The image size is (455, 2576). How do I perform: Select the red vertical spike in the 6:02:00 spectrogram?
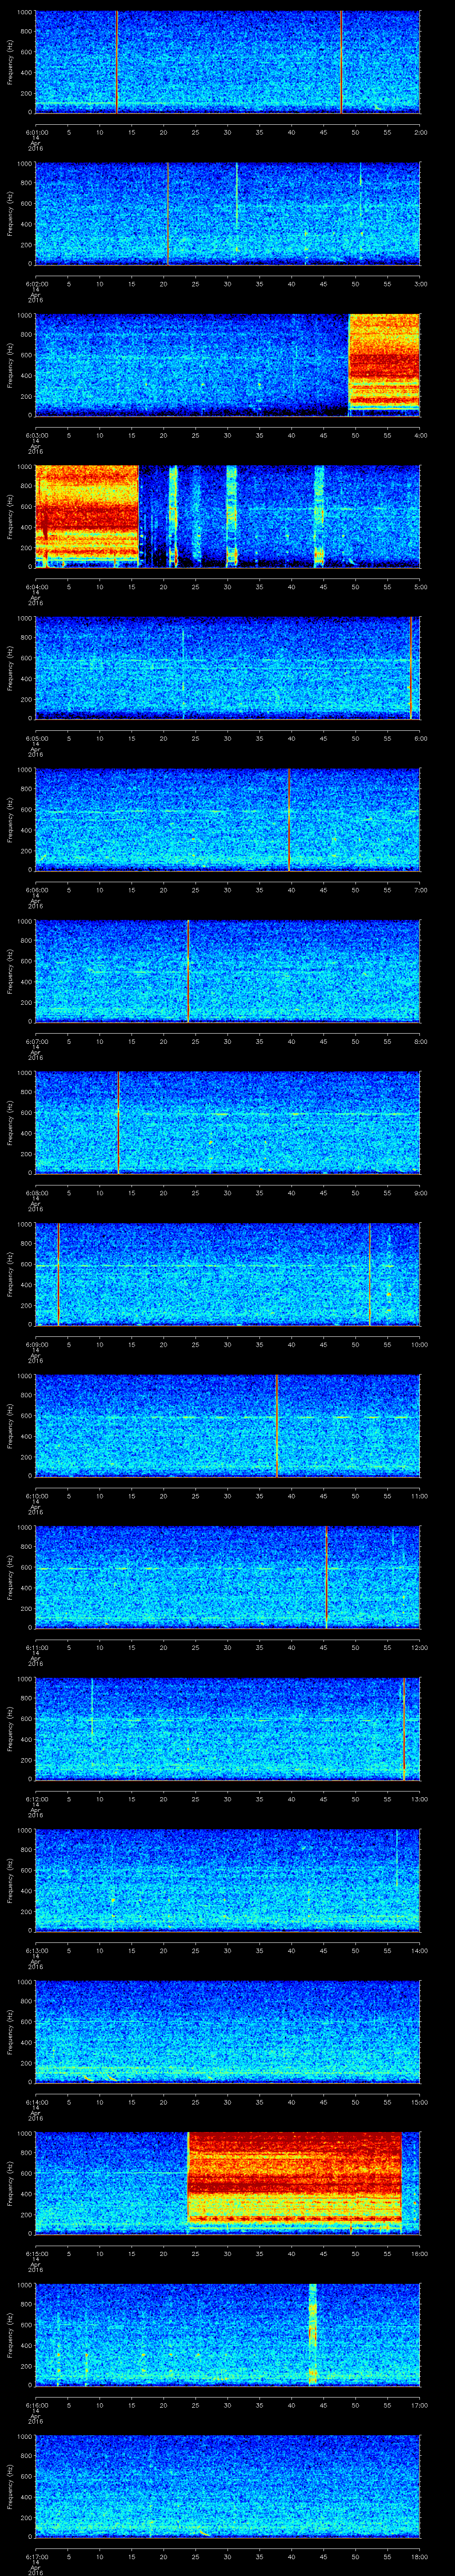tap(168, 214)
